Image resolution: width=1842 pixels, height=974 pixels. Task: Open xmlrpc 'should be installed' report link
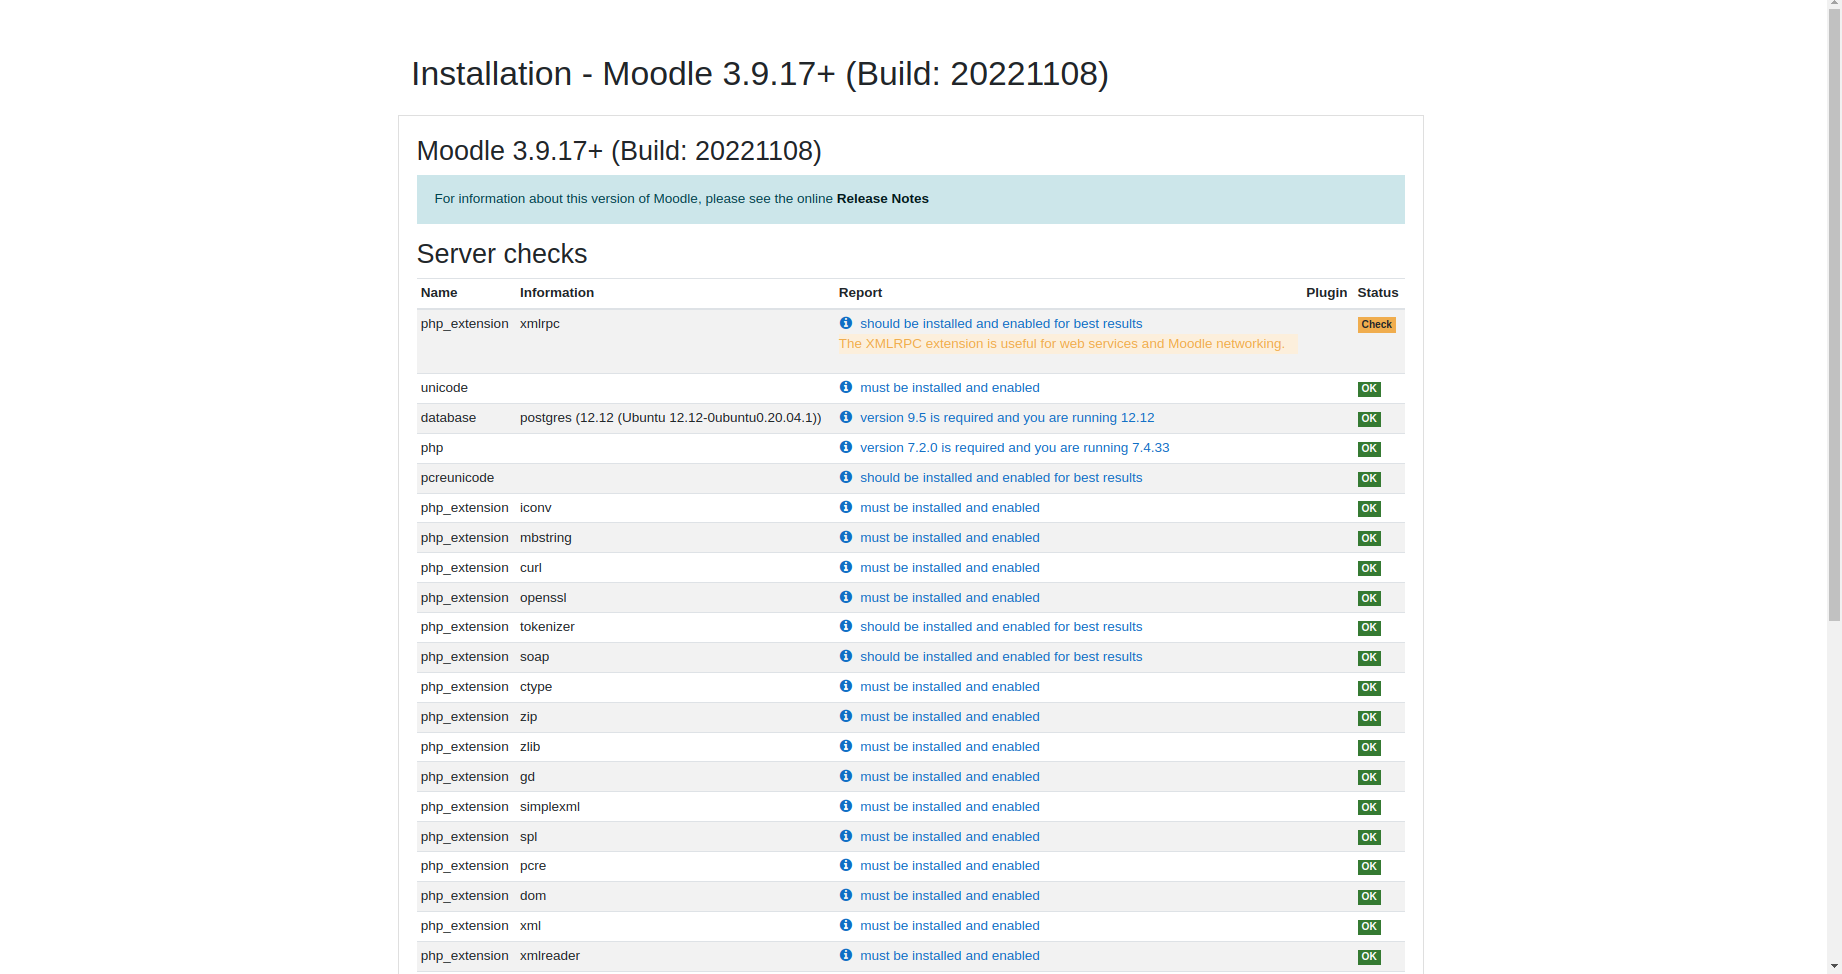pyautogui.click(x=1001, y=324)
